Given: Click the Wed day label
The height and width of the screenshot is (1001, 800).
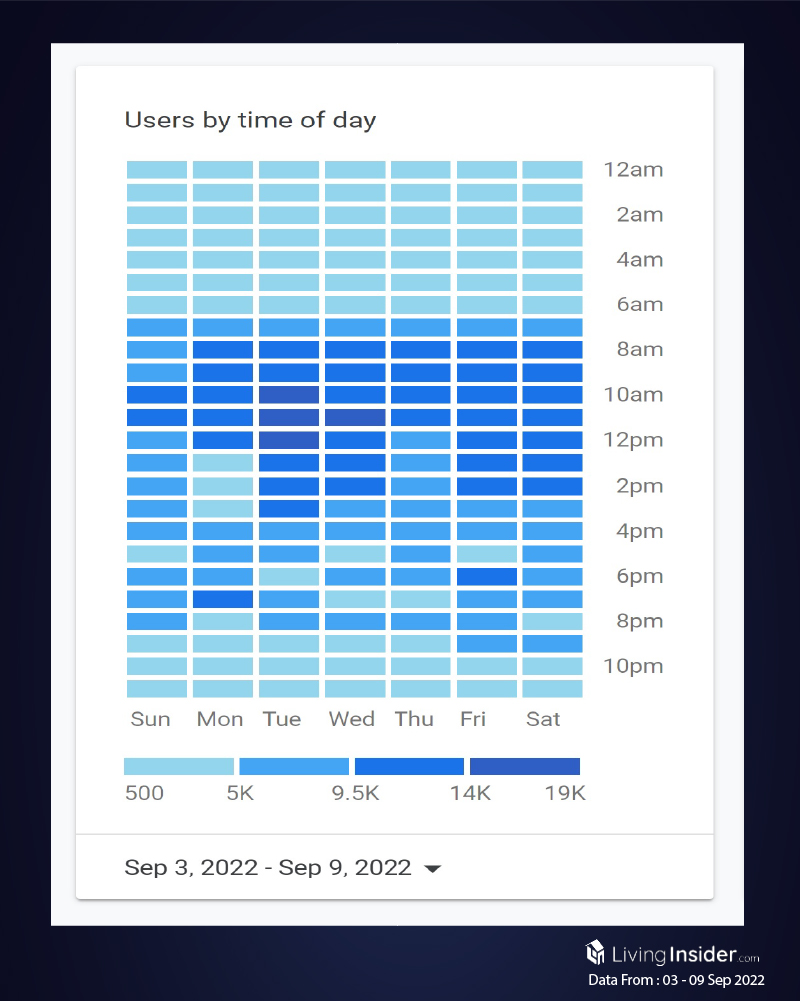Looking at the screenshot, I should coord(352,719).
